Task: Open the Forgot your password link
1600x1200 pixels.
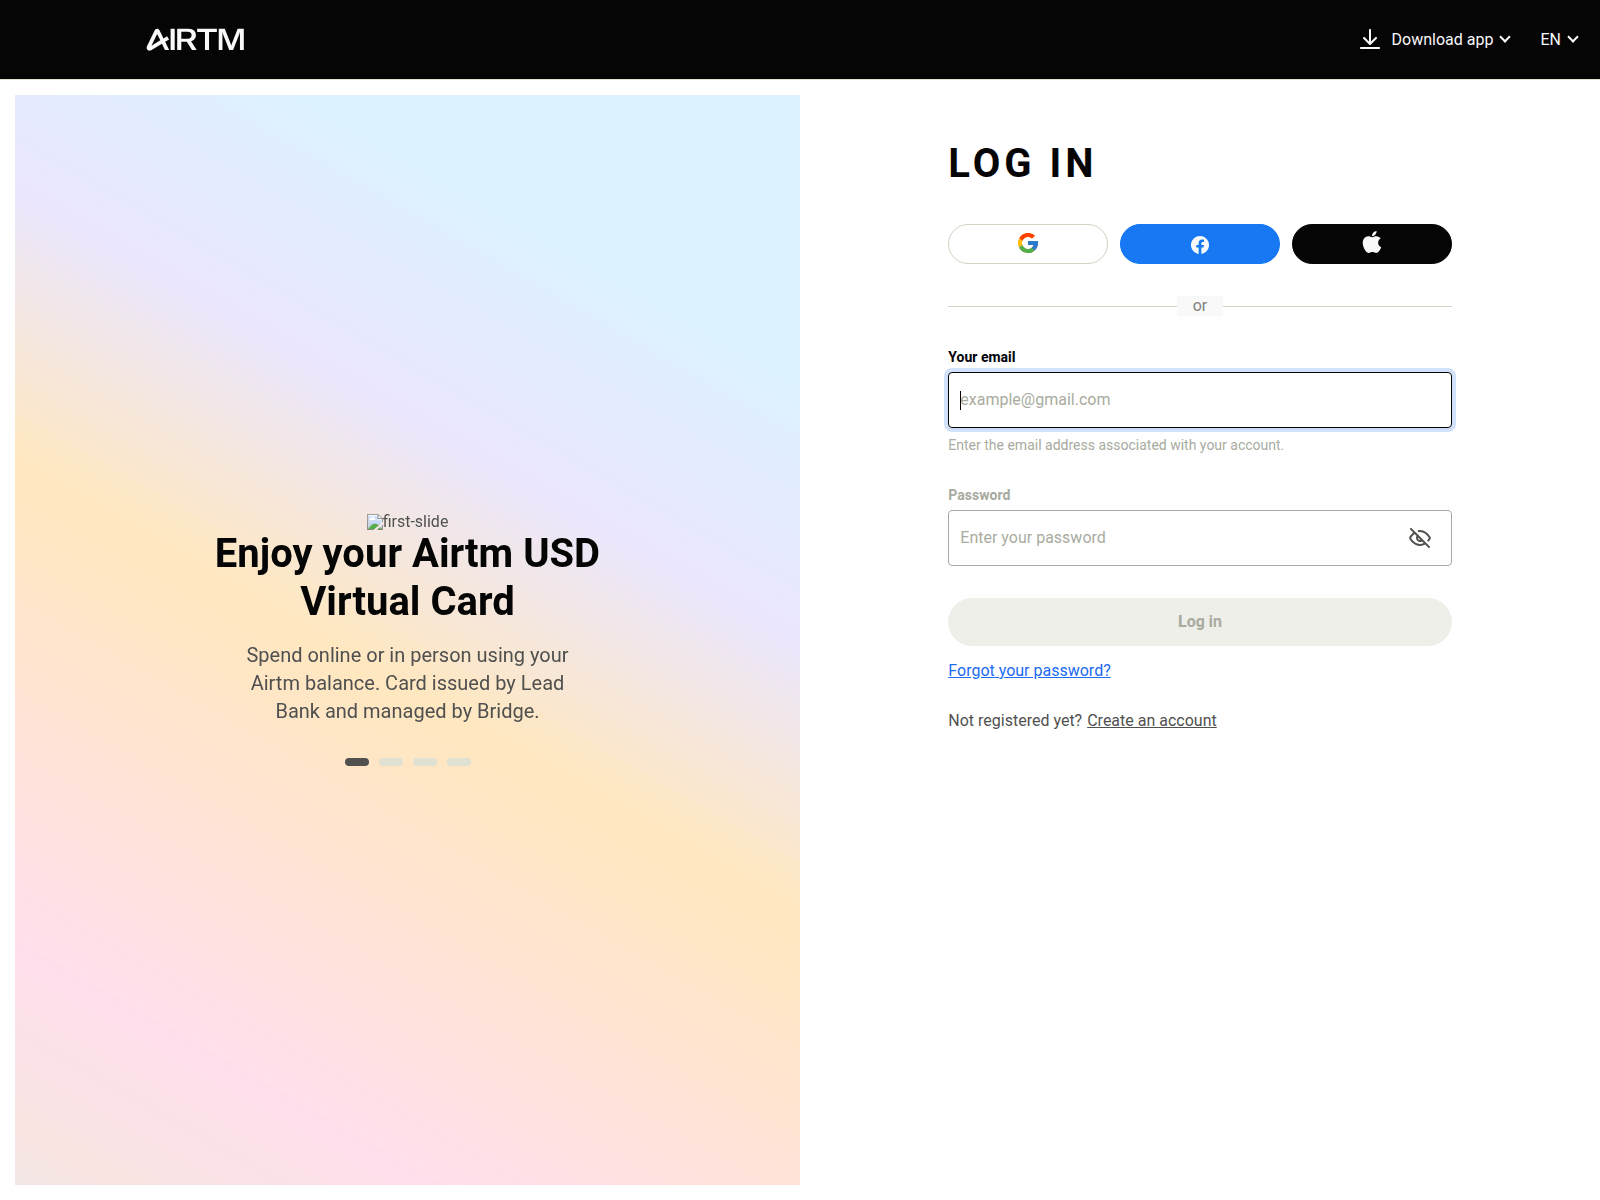Action: [1029, 671]
